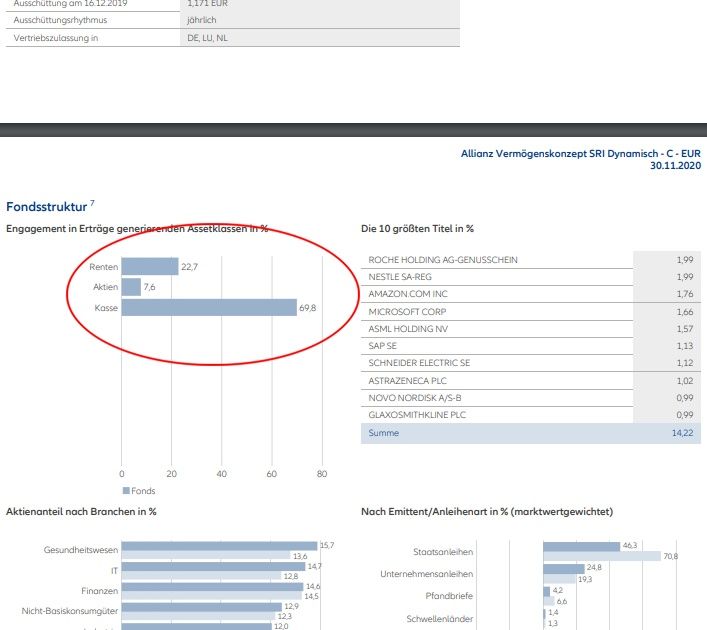Click the Summe value 14,22
707x630 pixels.
tap(683, 433)
